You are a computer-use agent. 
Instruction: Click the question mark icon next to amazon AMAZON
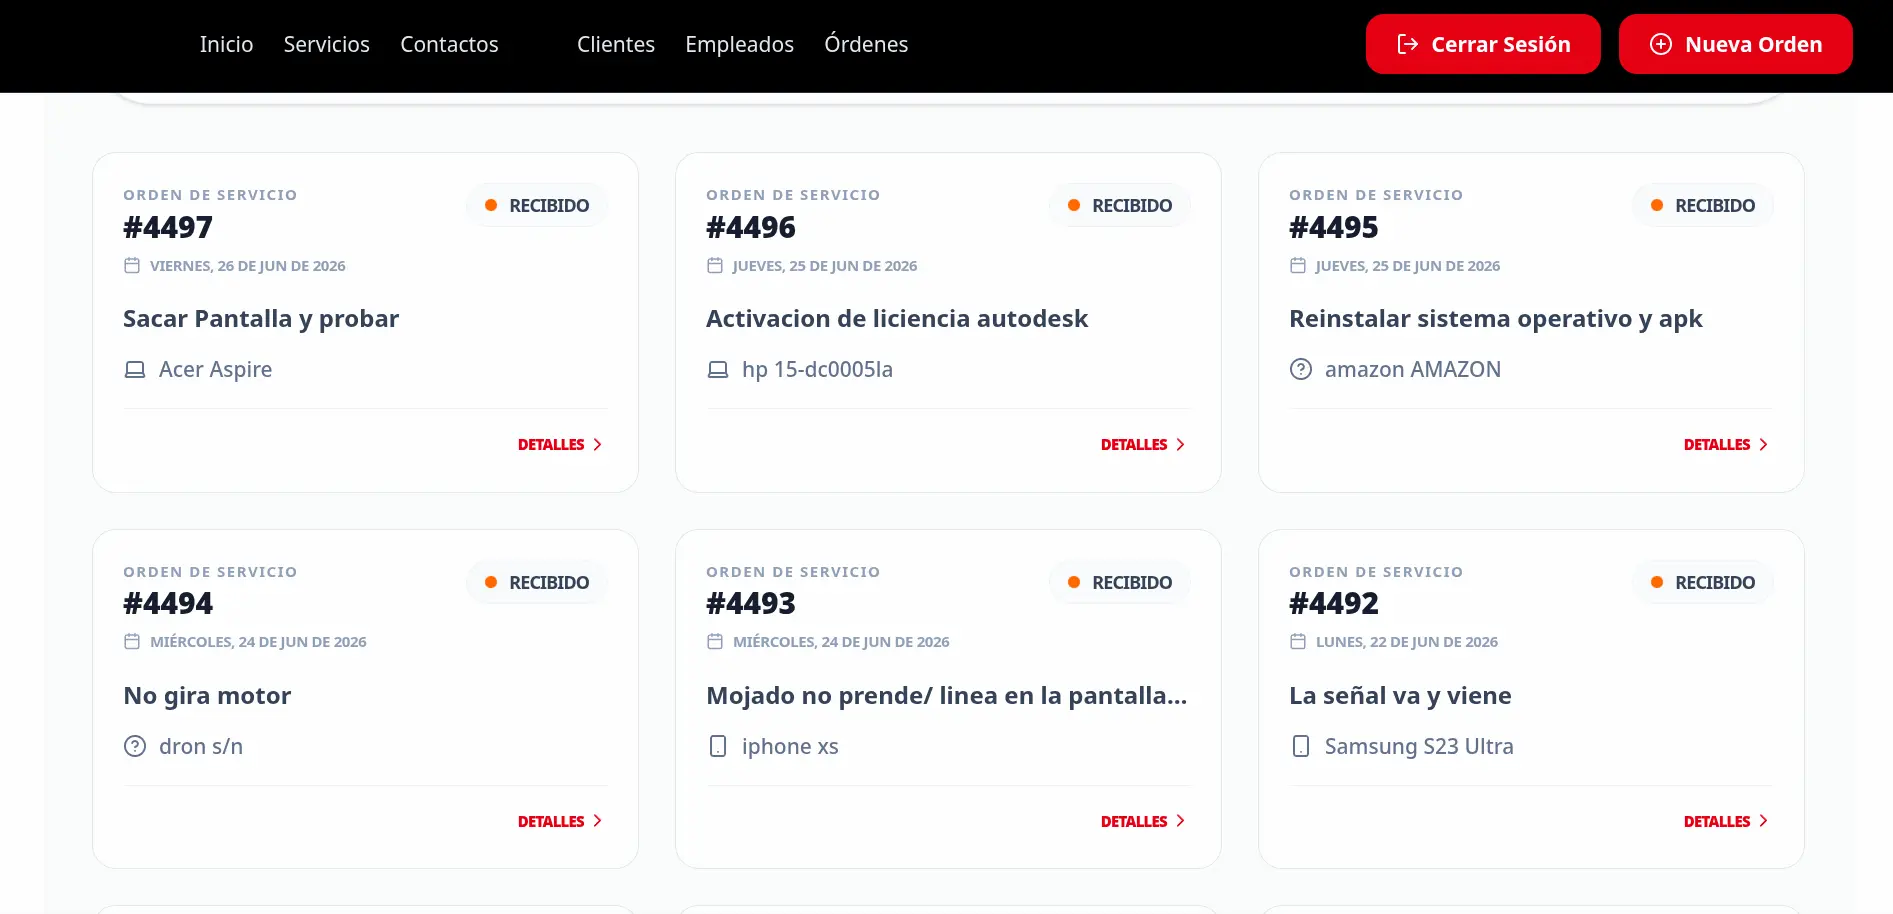(1301, 369)
